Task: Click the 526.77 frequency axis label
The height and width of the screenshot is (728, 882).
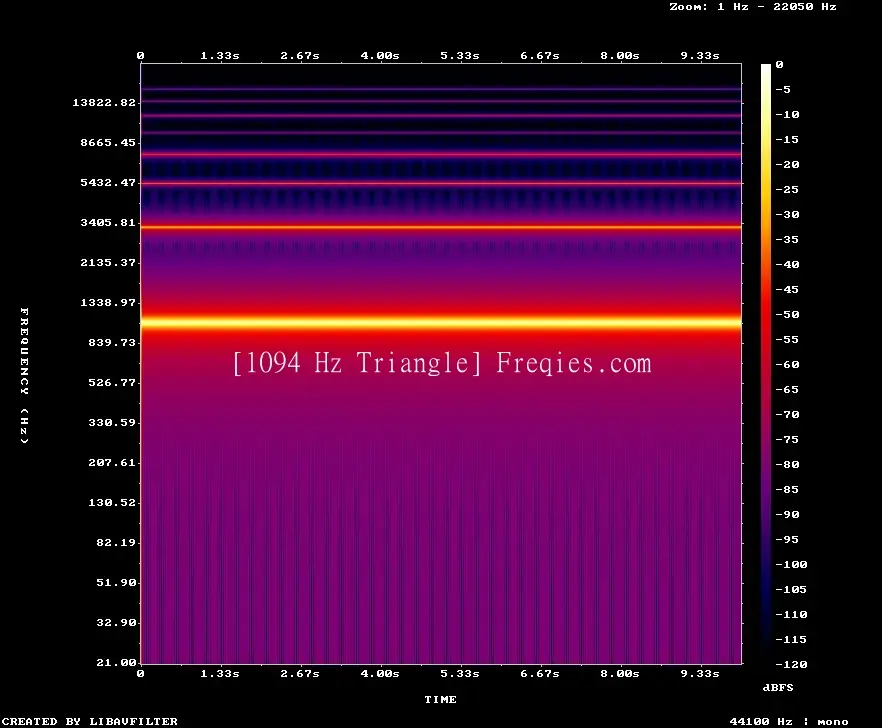Action: 112,383
